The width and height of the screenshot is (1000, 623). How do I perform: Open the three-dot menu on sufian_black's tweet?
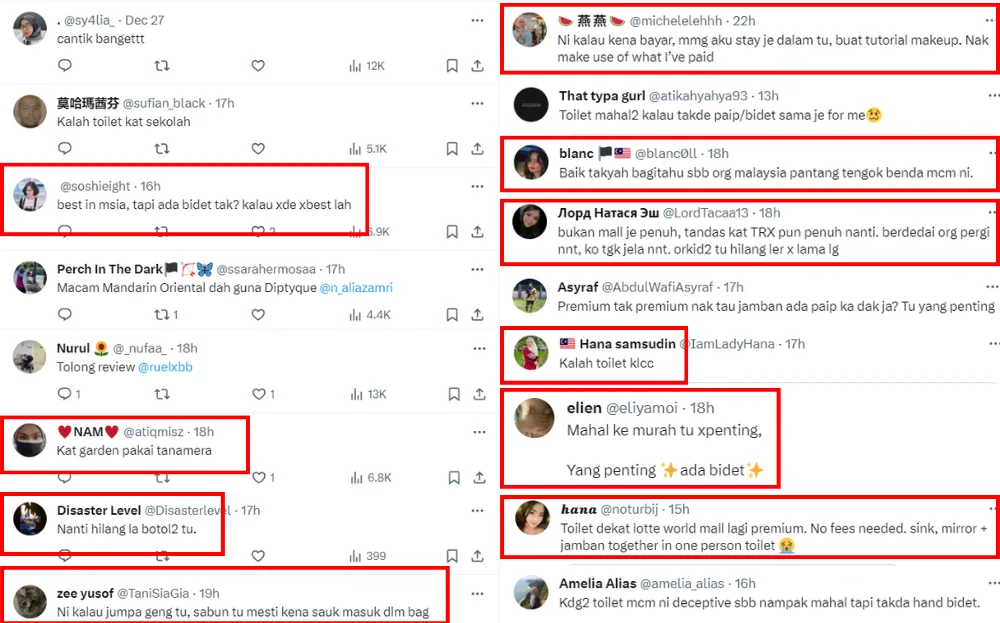[x=478, y=103]
